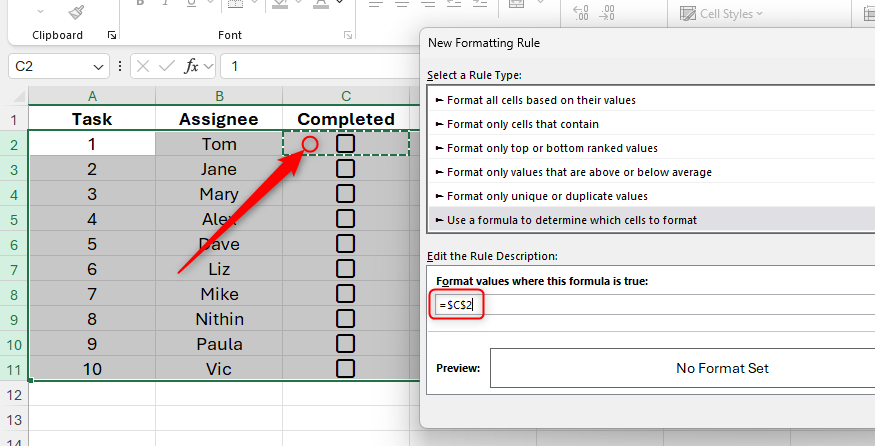The width and height of the screenshot is (875, 446).
Task: Open the Name Box dropdown arrow
Action: coord(99,67)
